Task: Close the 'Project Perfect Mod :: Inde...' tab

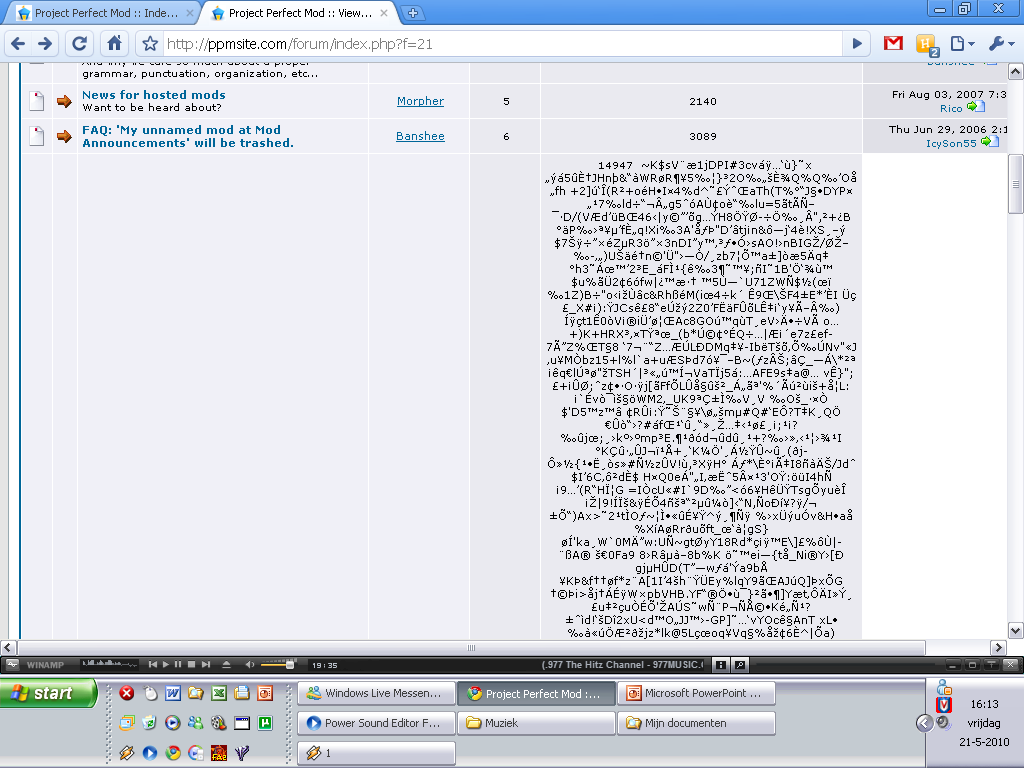Action: [x=190, y=12]
